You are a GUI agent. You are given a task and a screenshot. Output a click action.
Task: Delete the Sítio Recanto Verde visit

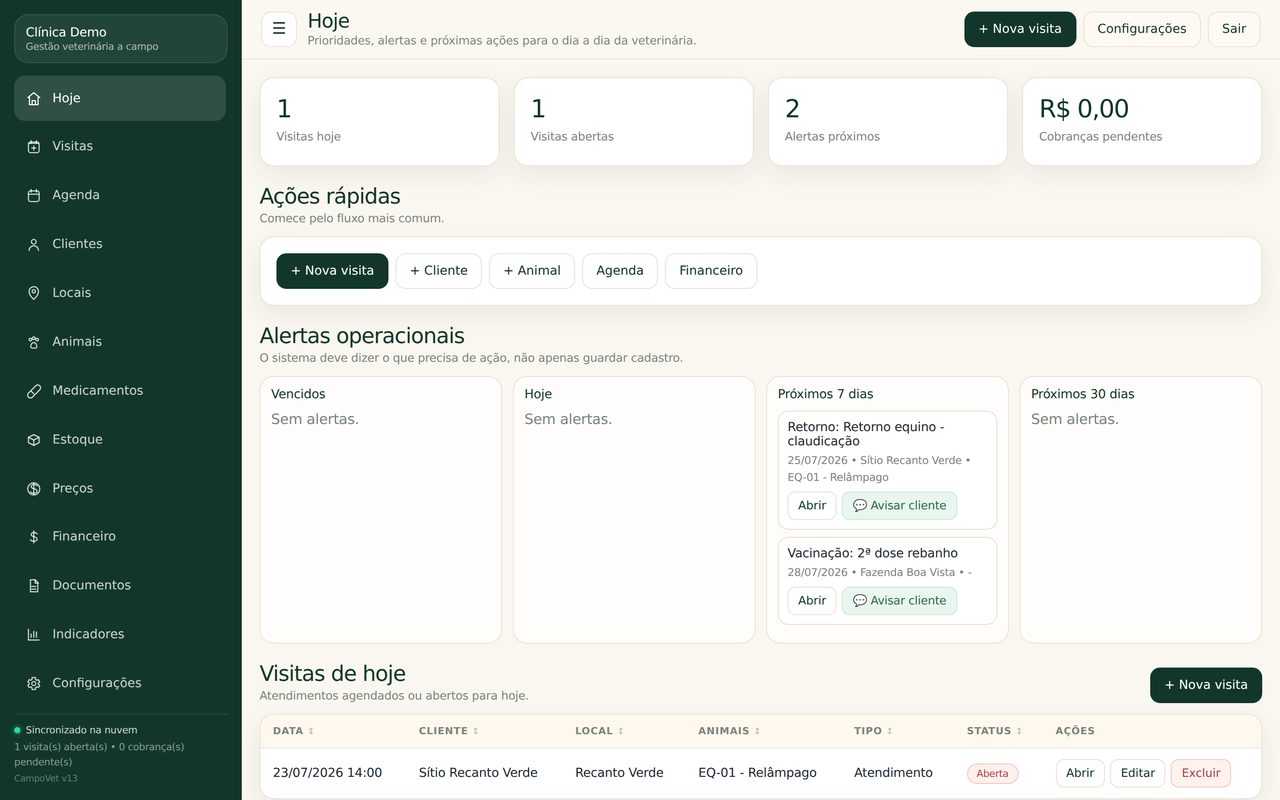[x=1201, y=773]
